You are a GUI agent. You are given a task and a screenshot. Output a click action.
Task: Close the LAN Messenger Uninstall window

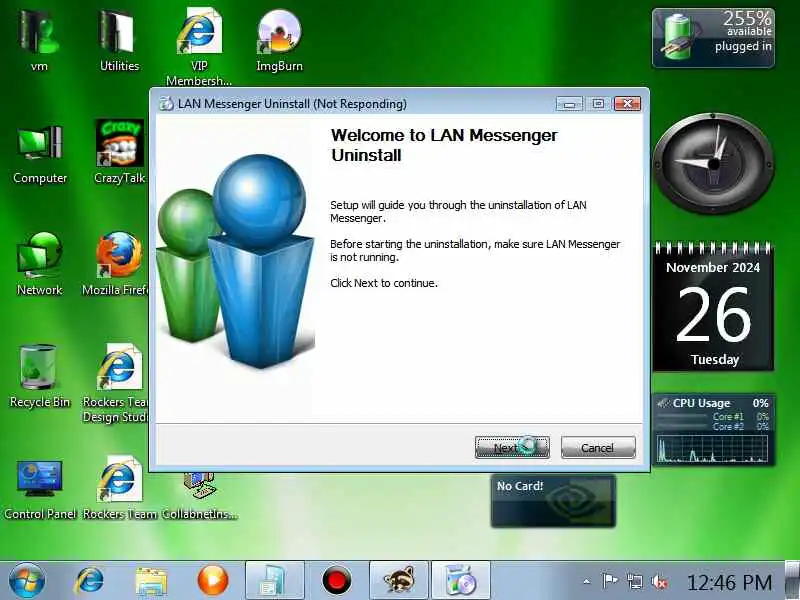(x=627, y=104)
